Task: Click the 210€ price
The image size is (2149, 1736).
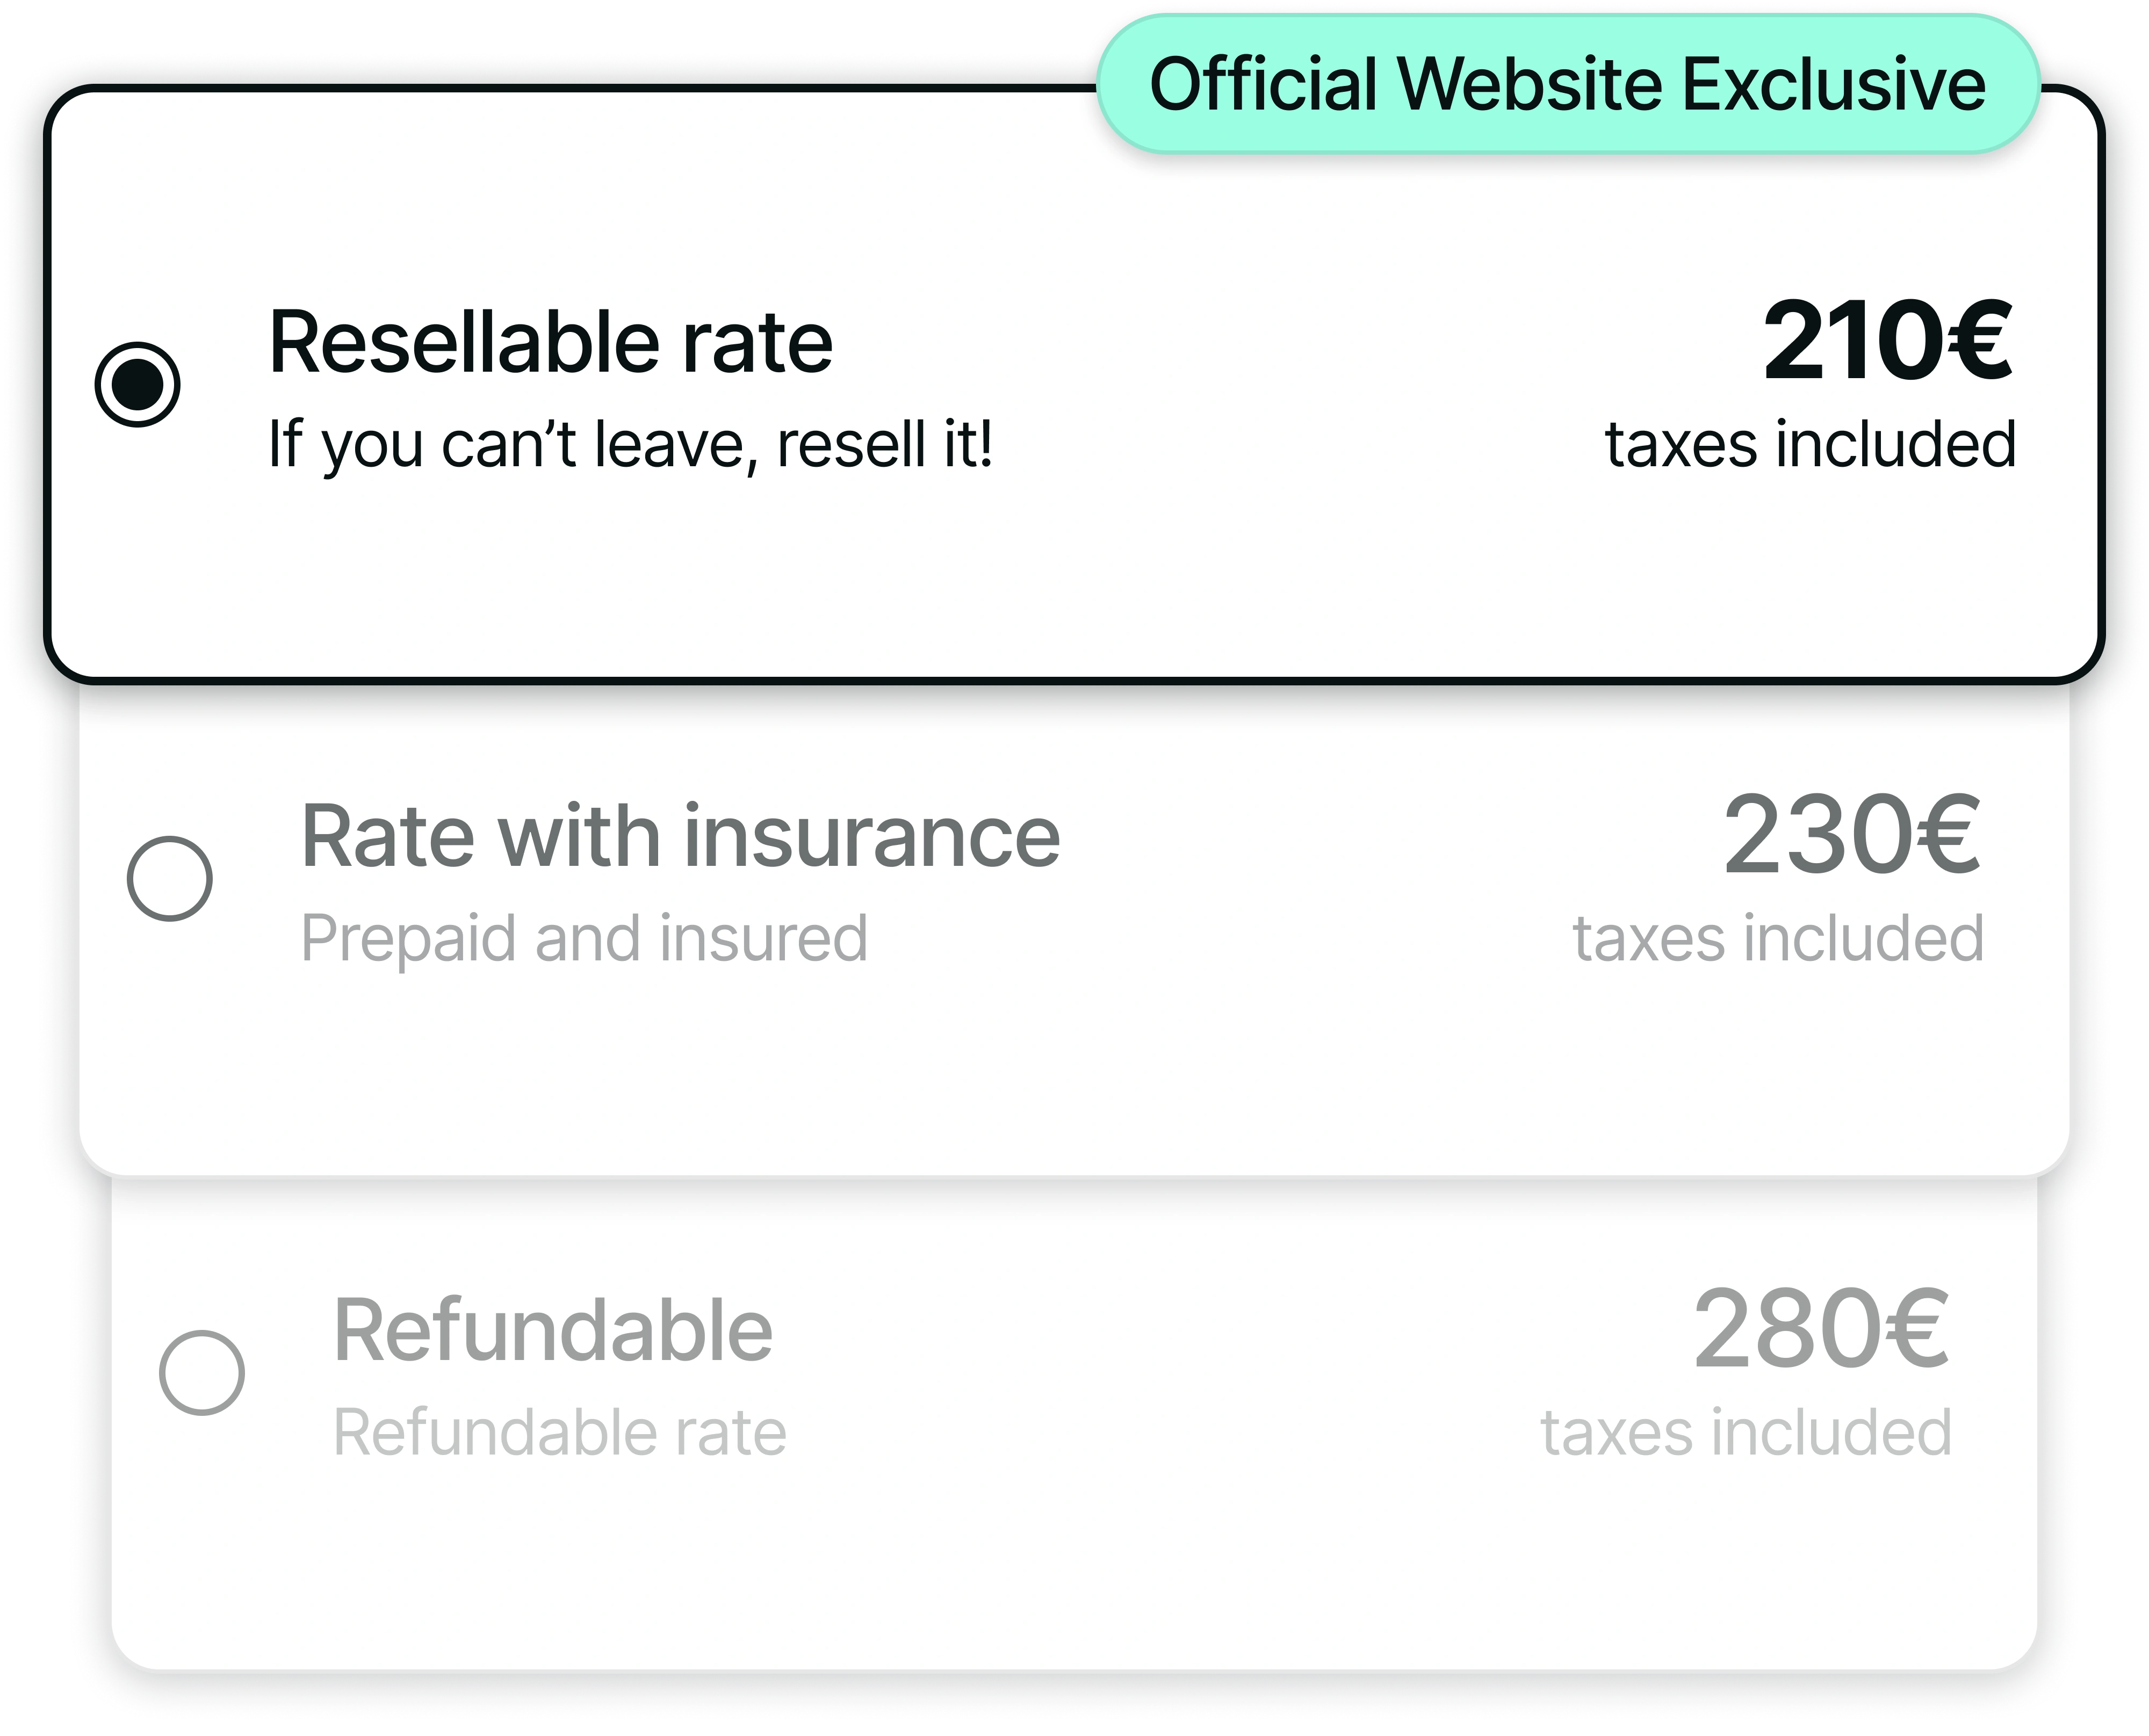Action: [1887, 342]
